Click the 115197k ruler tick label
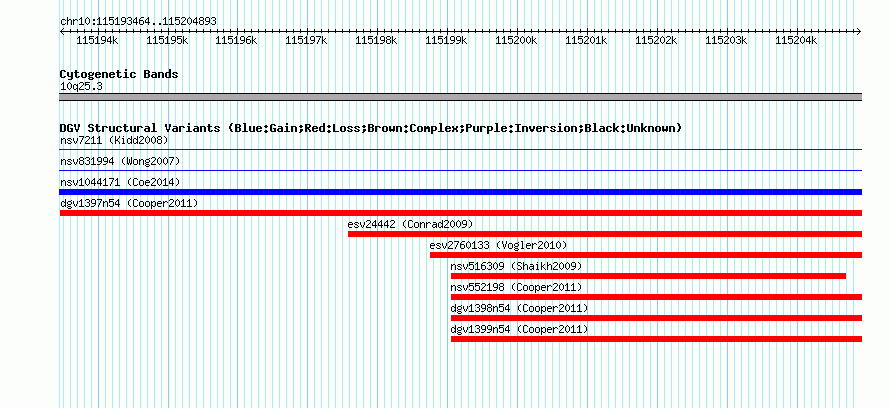The height and width of the screenshot is (408, 890). point(307,41)
